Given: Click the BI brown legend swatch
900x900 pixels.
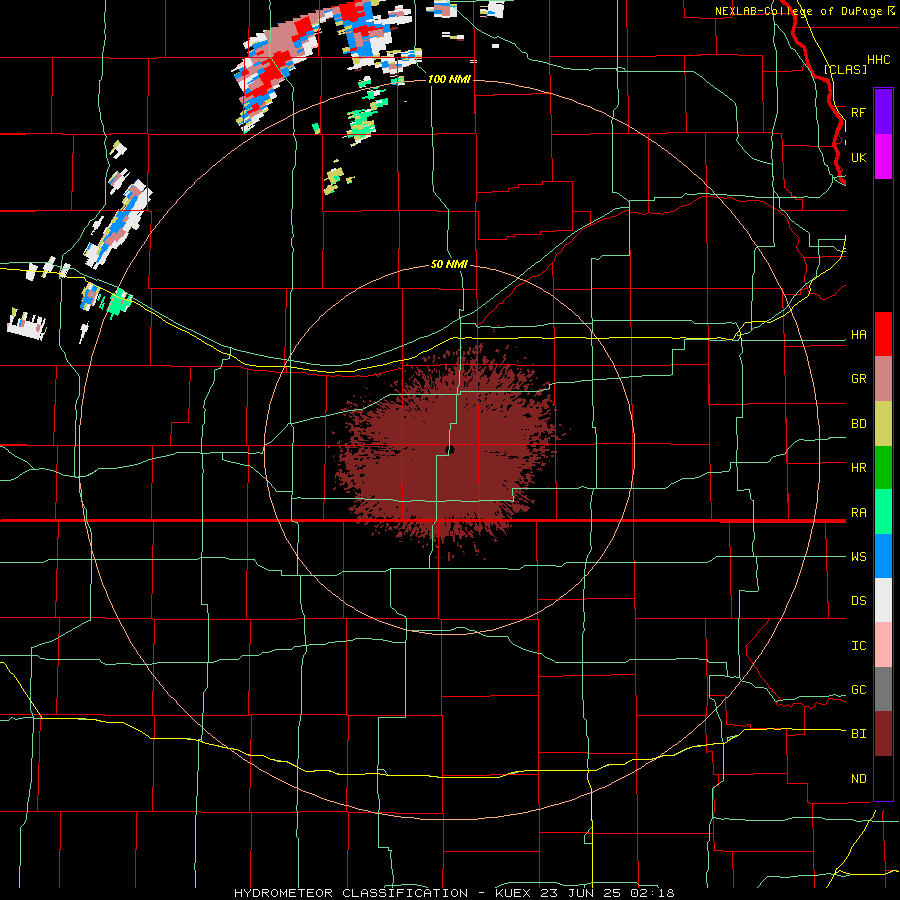Looking at the screenshot, I should click(x=883, y=734).
